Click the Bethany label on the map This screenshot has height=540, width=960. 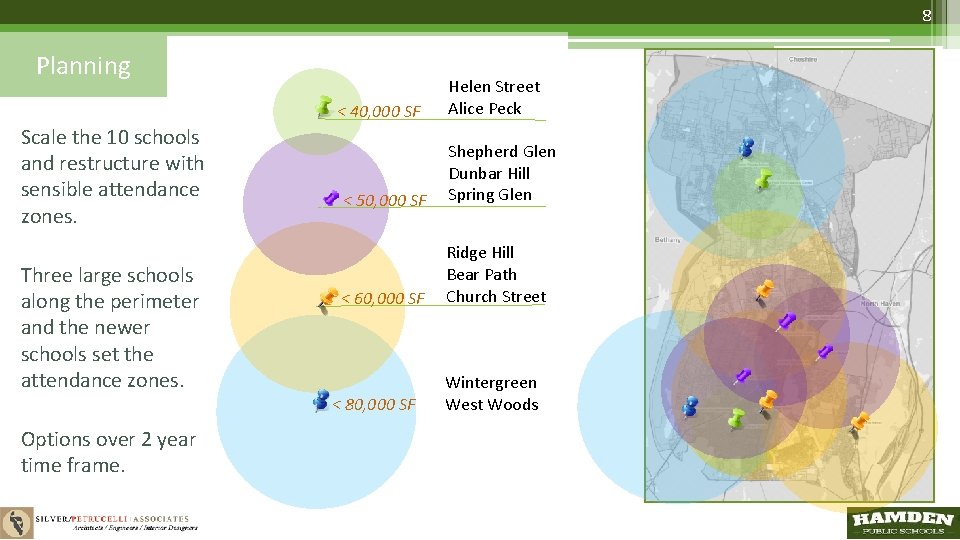(x=667, y=239)
